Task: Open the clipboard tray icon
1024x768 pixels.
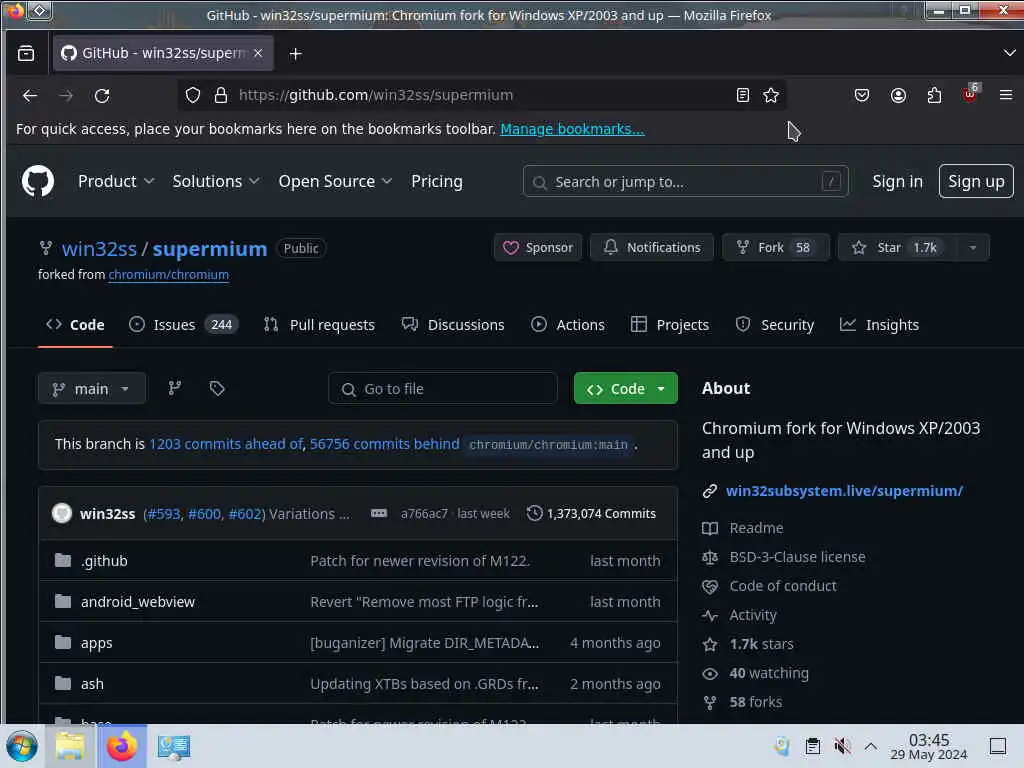Action: (812, 746)
